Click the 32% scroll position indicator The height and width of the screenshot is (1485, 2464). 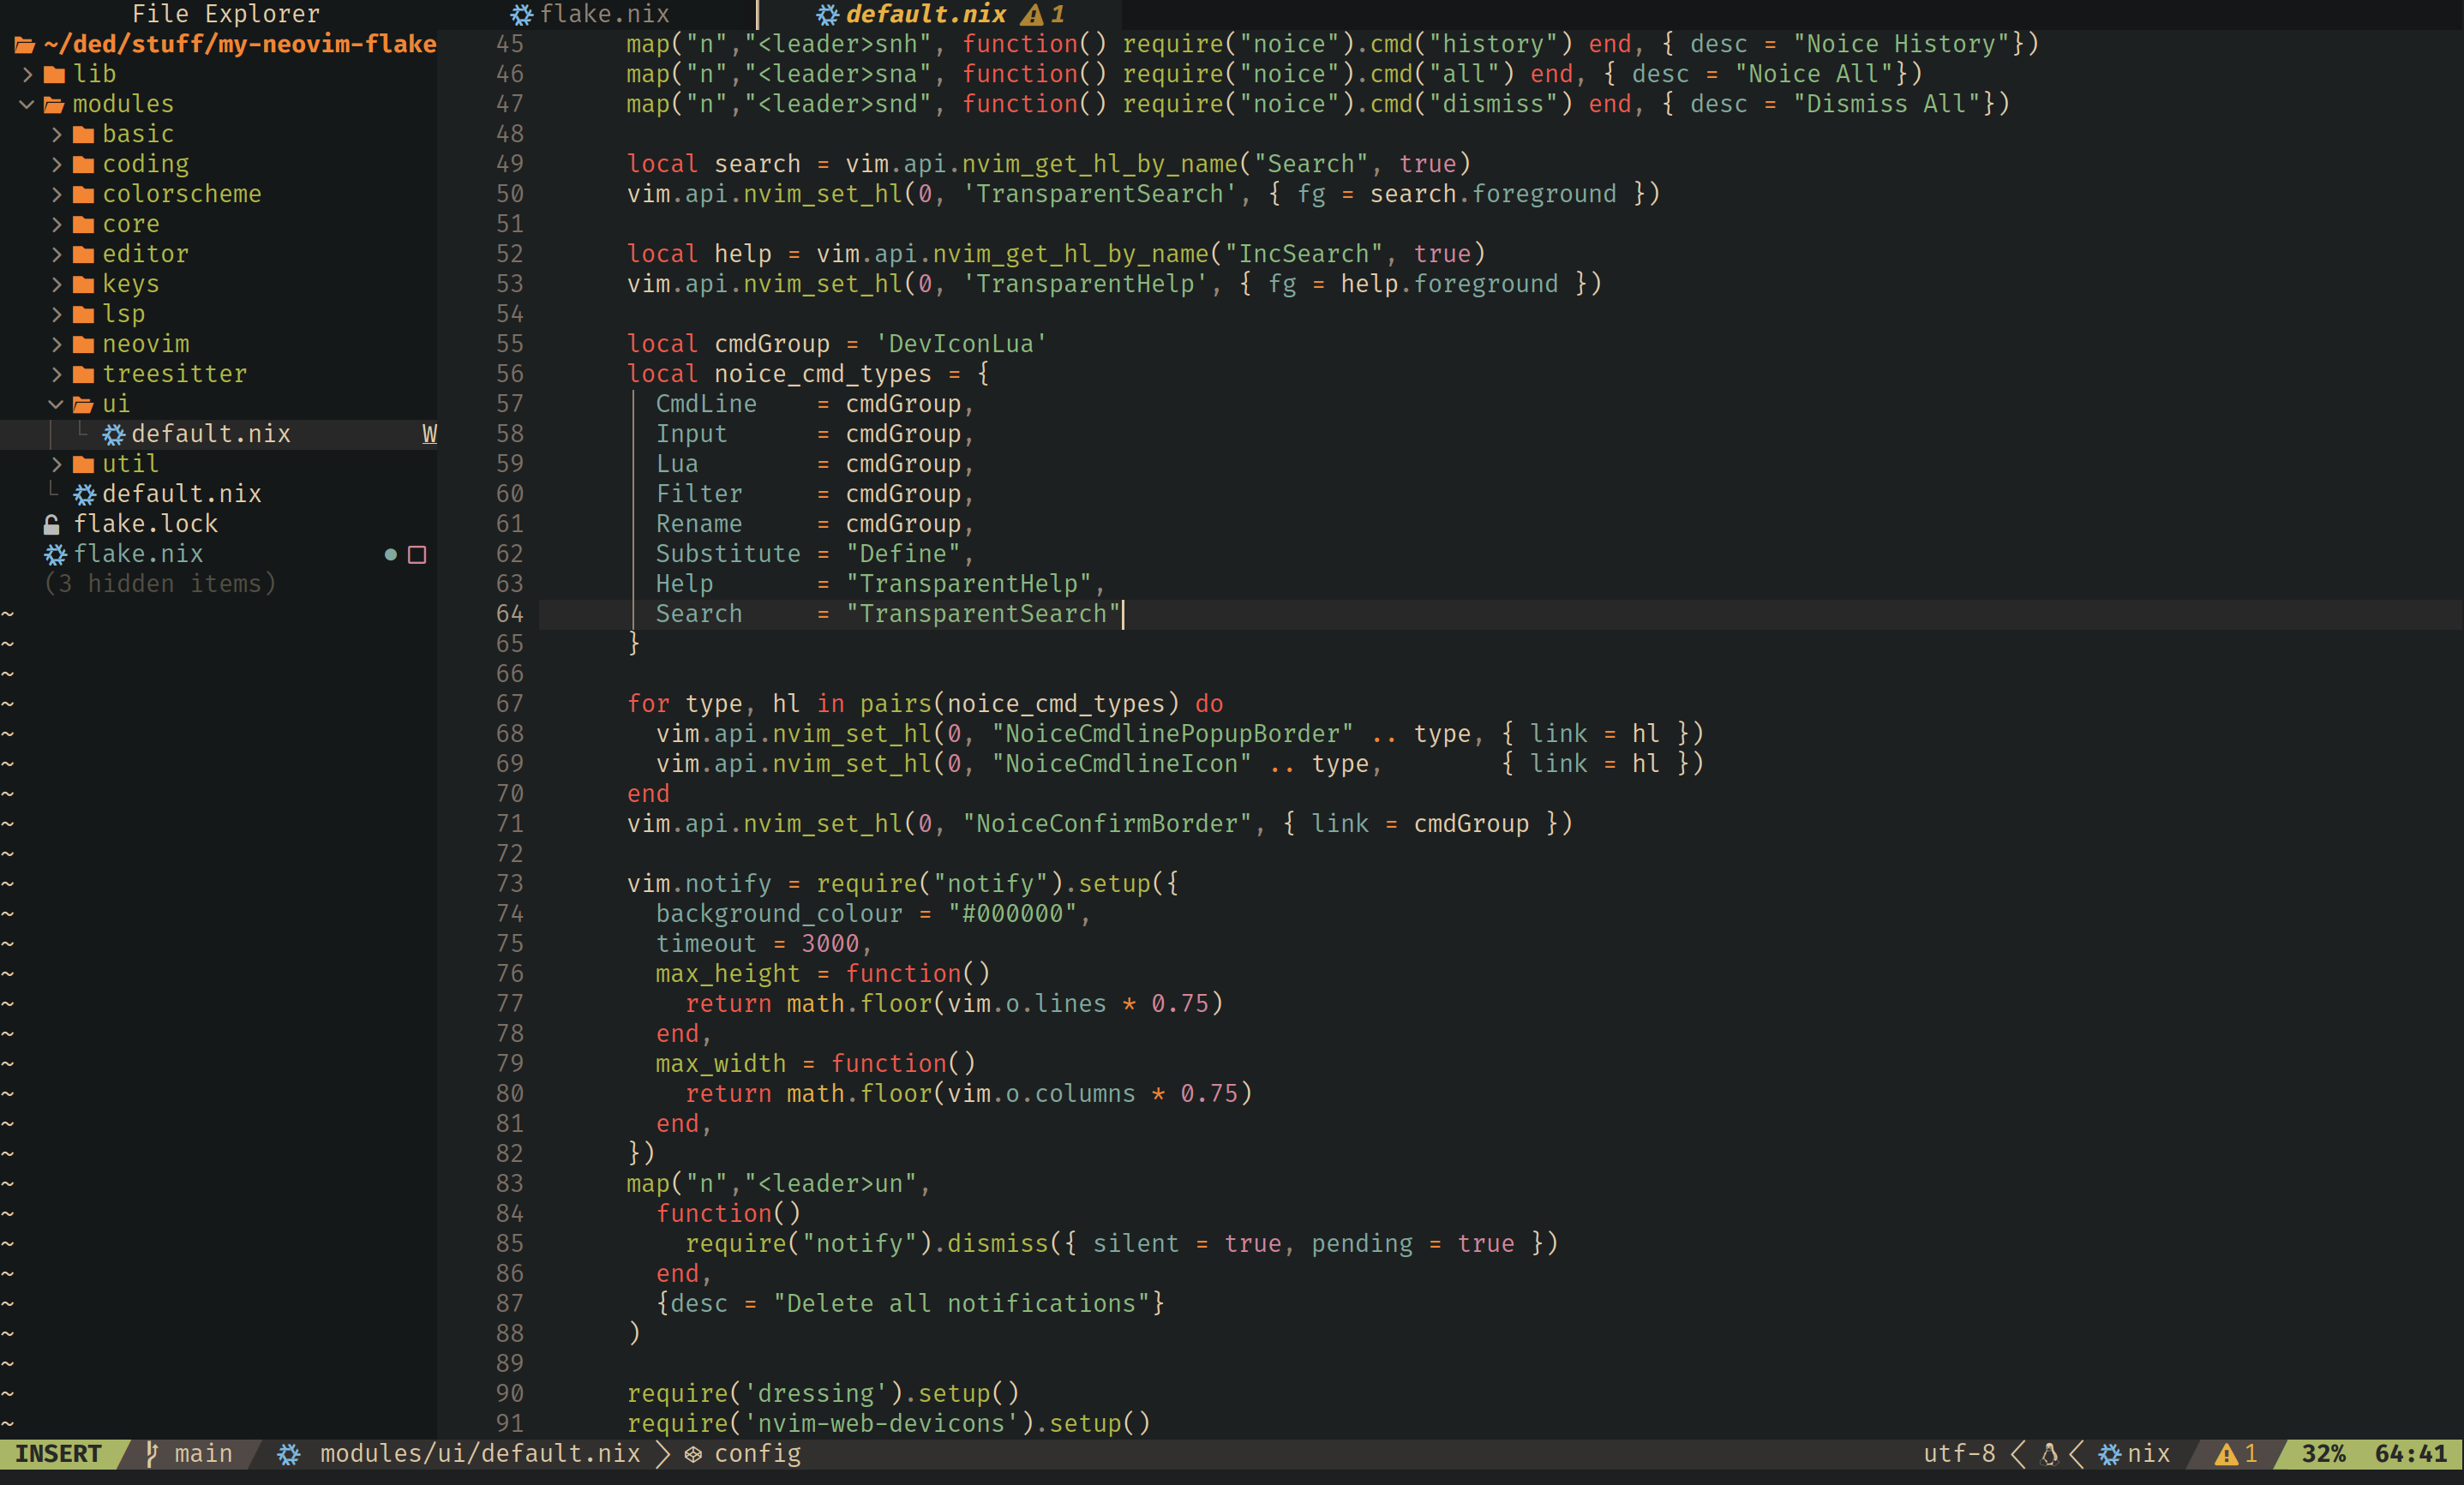pyautogui.click(x=2322, y=1453)
